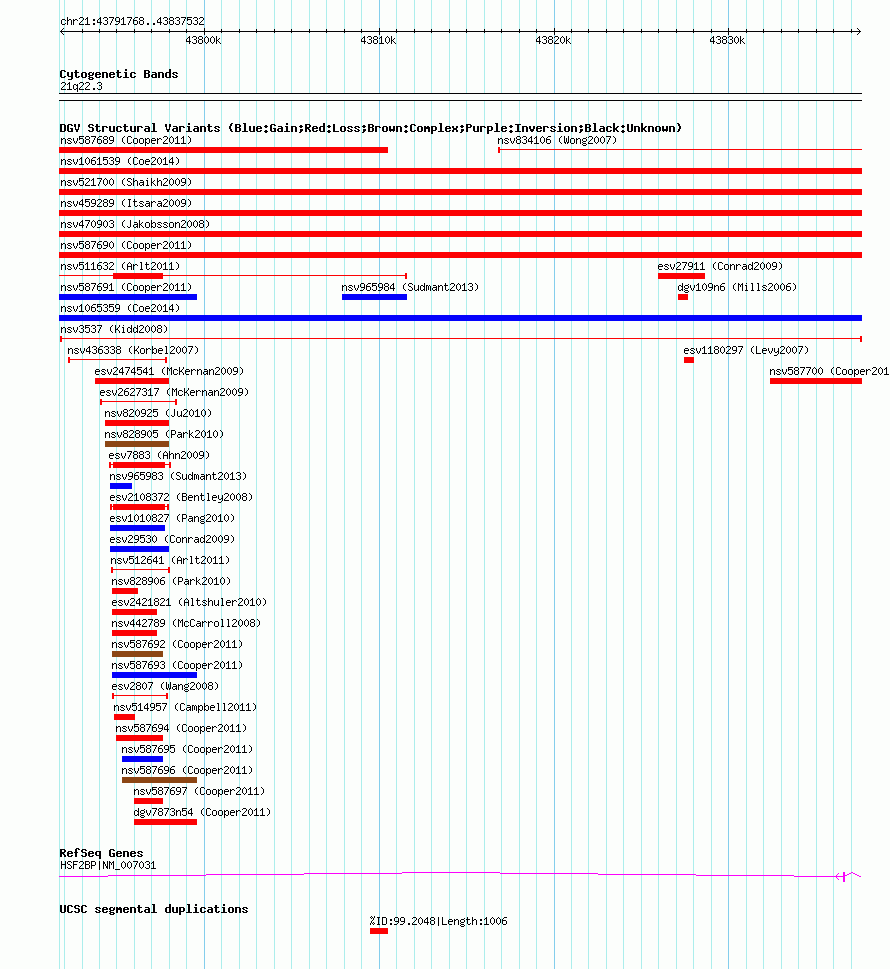This screenshot has height=969, width=890.
Task: Open nsv828906 (Park2010) label
Action: coord(171,582)
